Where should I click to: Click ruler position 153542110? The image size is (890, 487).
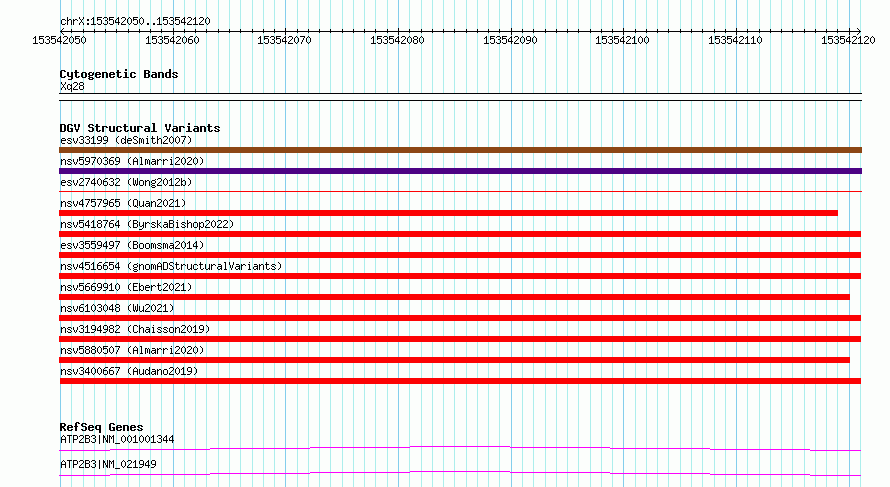[736, 40]
